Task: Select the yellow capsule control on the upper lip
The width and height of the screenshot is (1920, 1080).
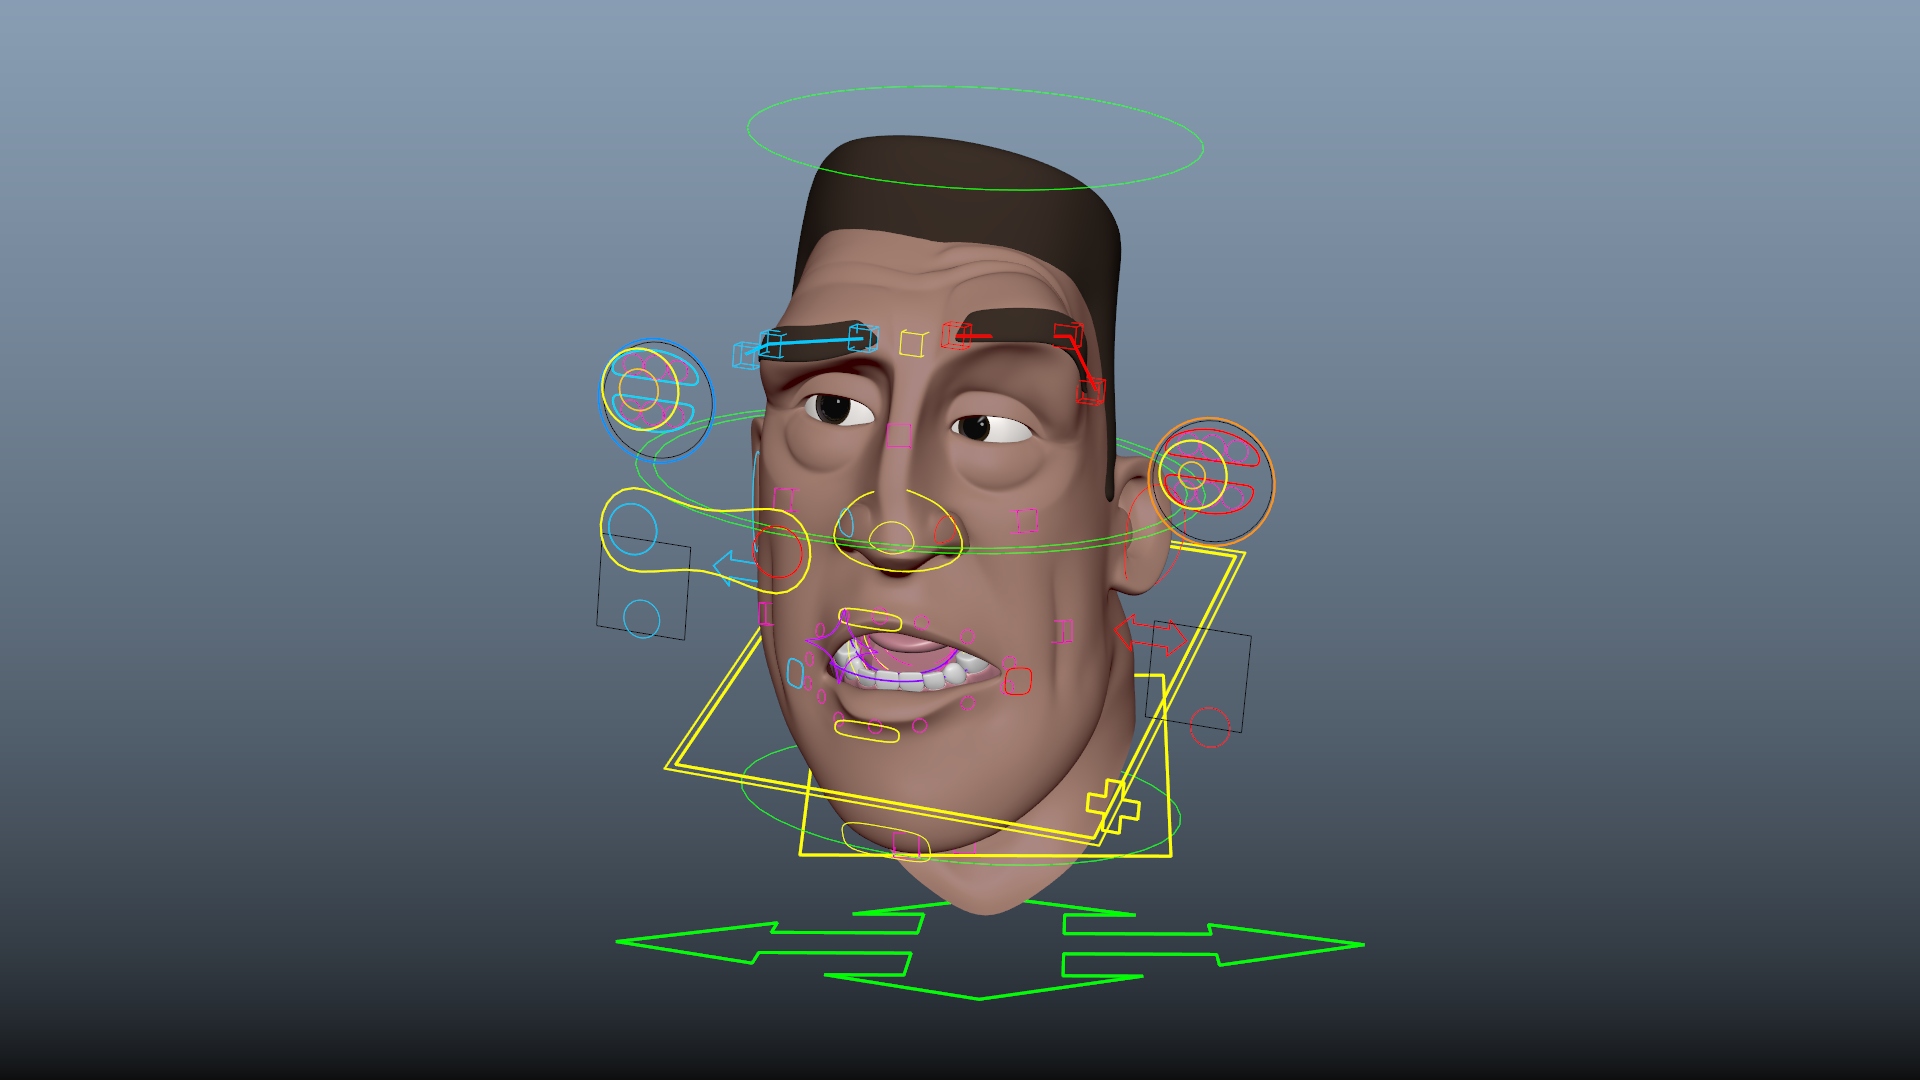Action: (870, 620)
